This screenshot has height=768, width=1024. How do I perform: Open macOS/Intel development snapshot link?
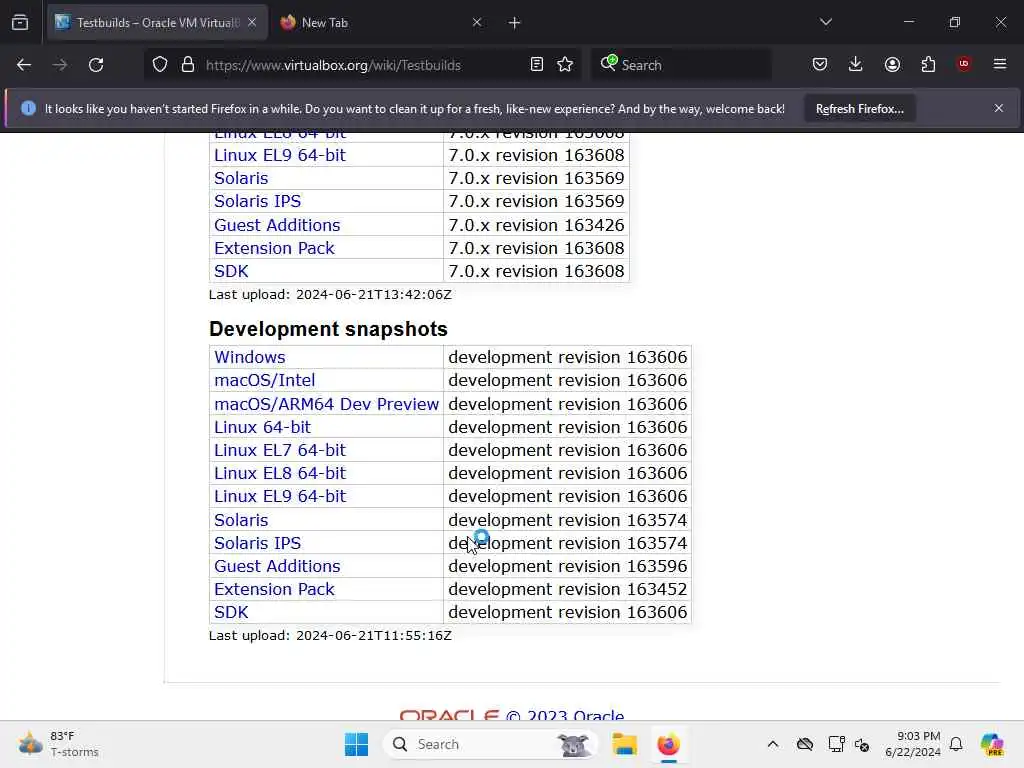264,380
